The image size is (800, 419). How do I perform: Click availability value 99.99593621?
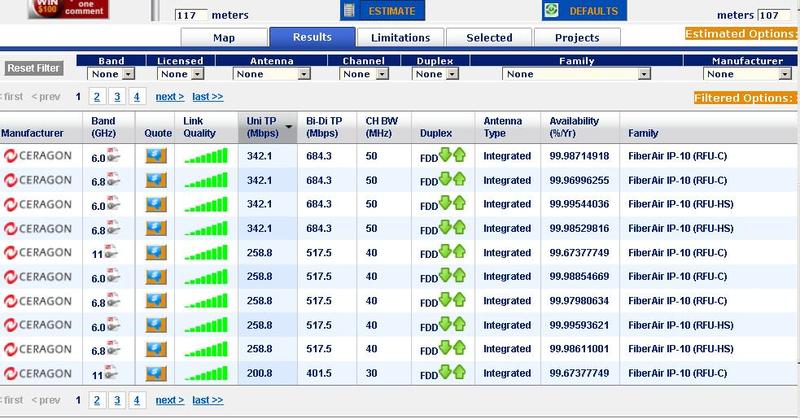[x=579, y=325]
